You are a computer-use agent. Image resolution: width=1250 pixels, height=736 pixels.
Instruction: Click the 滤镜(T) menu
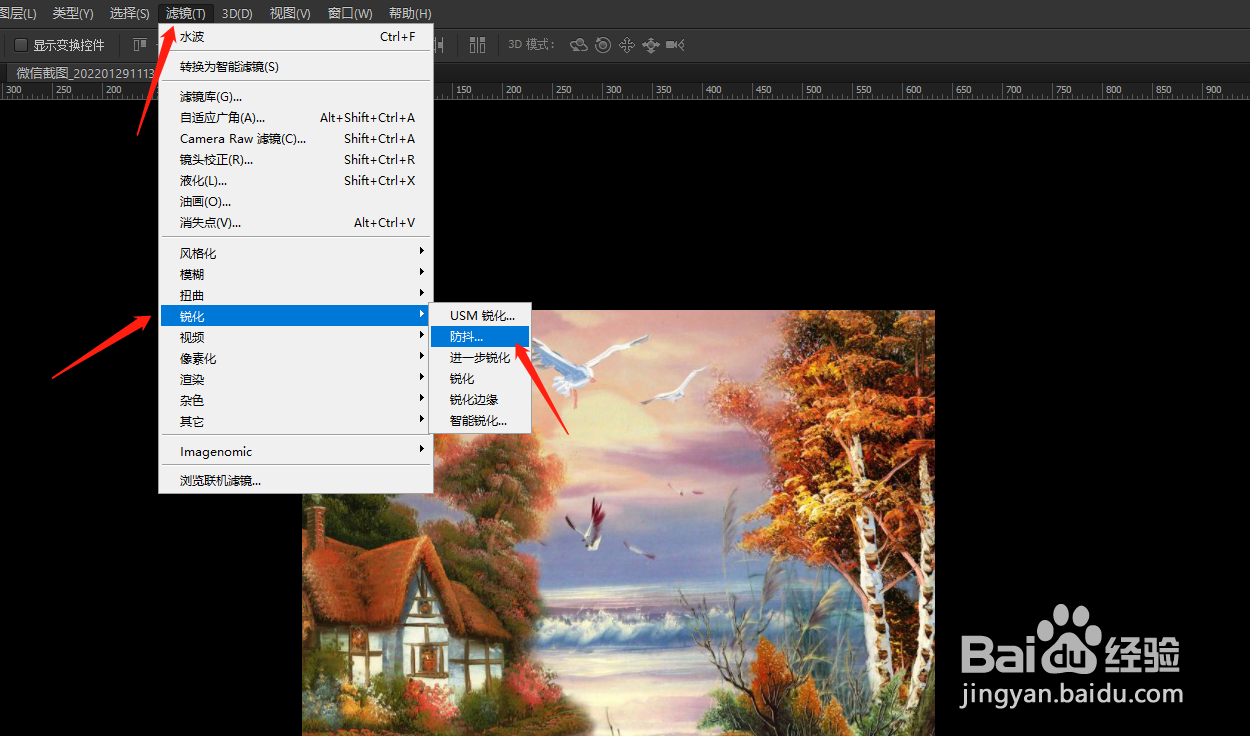[186, 13]
